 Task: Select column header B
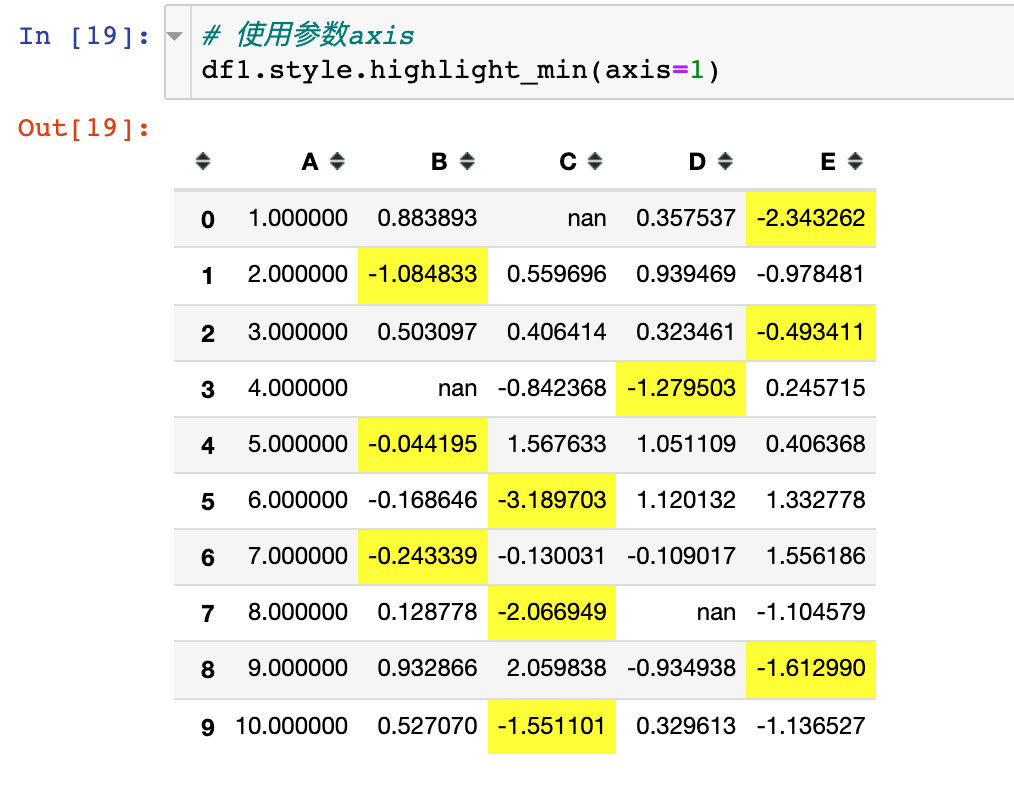(439, 162)
